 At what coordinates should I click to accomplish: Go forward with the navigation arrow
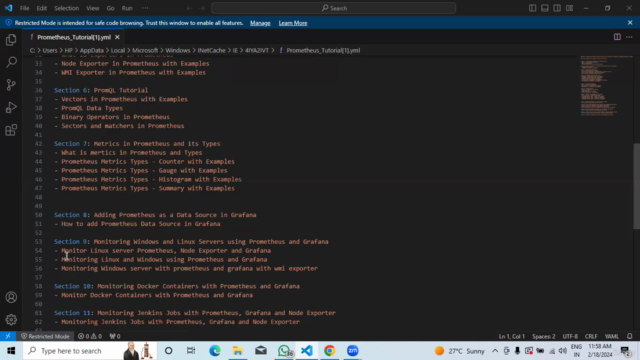[202, 8]
